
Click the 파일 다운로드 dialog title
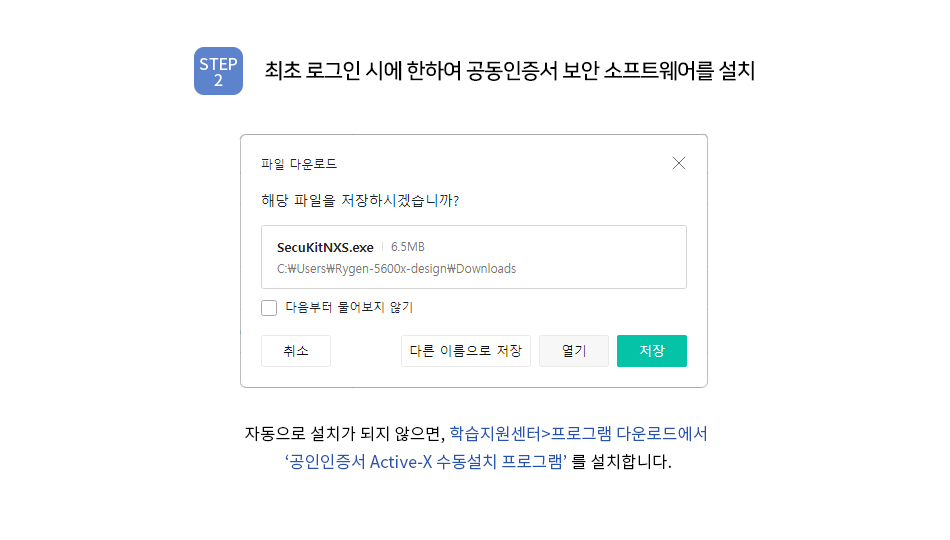pyautogui.click(x=299, y=164)
